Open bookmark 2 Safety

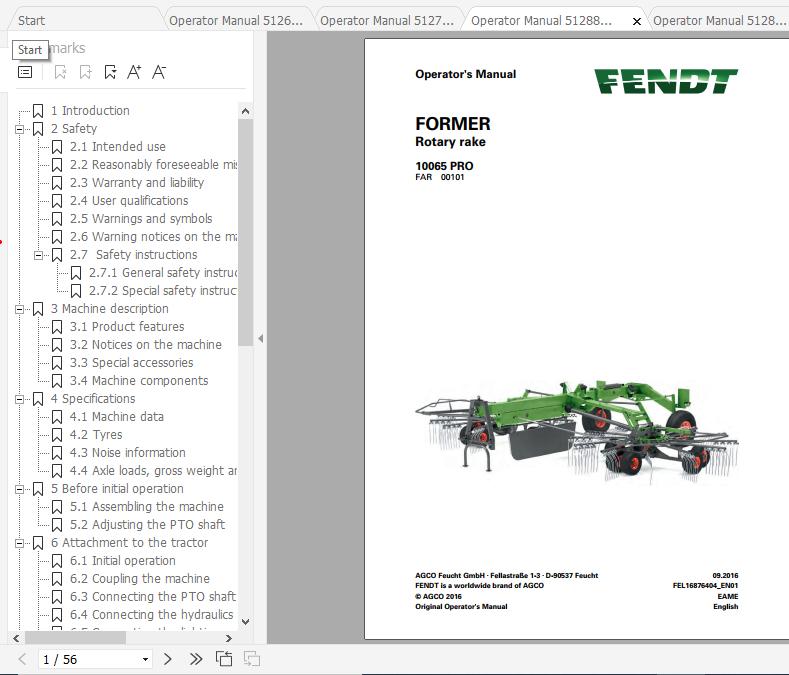click(x=73, y=128)
